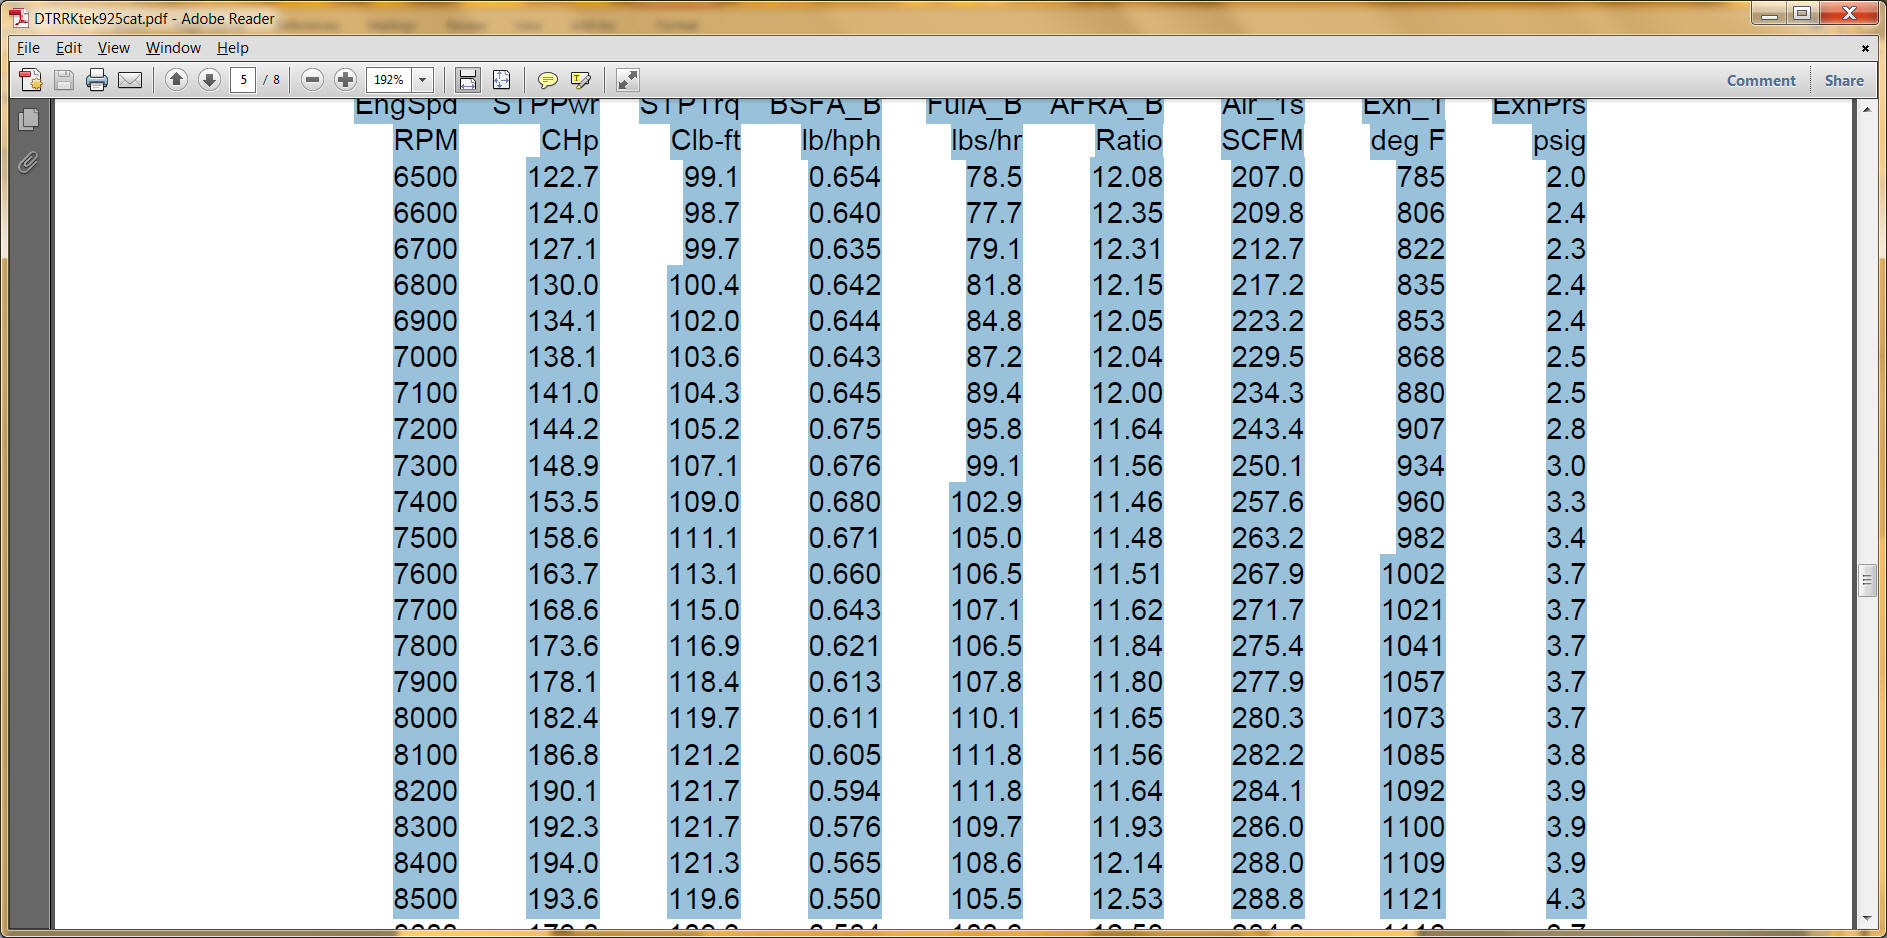Open the File menu
This screenshot has width=1887, height=938.
[x=28, y=48]
